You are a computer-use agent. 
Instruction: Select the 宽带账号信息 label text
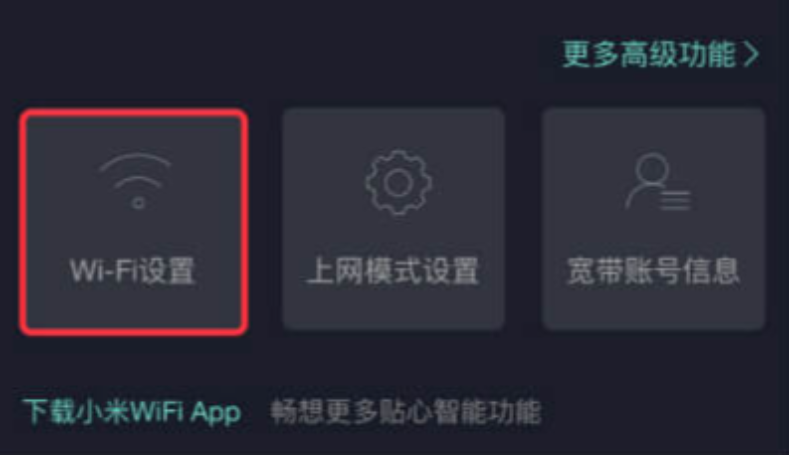[x=653, y=271]
